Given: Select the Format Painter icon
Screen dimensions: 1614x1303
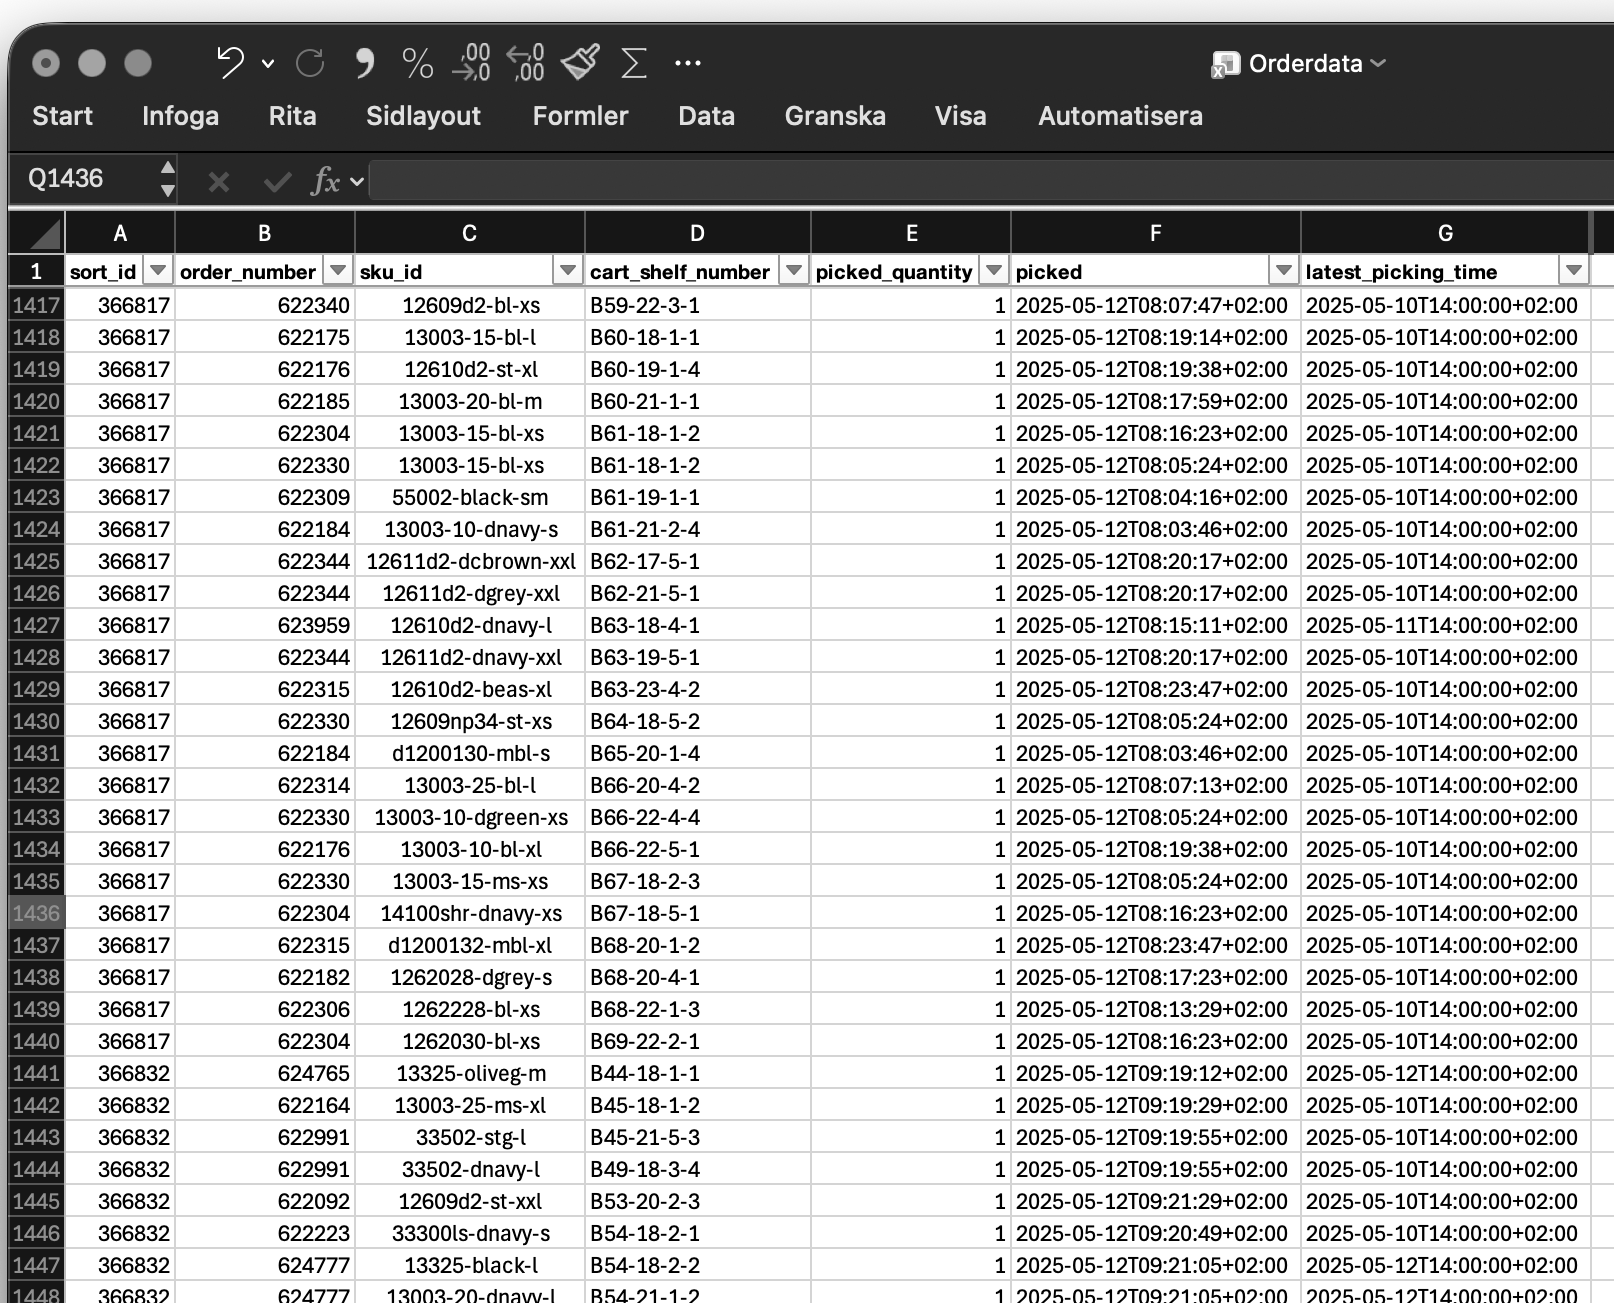Looking at the screenshot, I should coord(580,63).
